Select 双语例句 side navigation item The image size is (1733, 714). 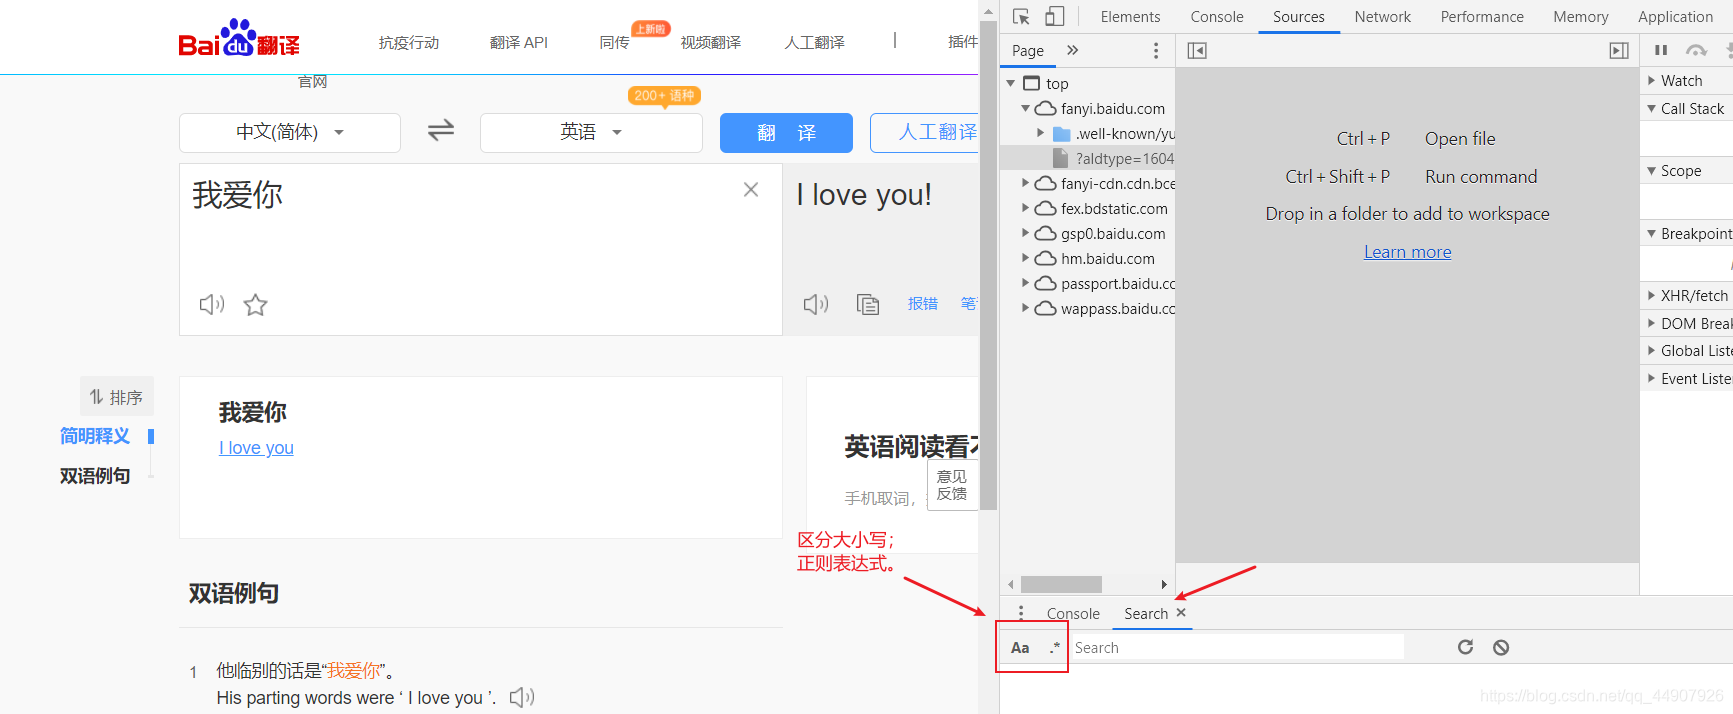point(95,476)
